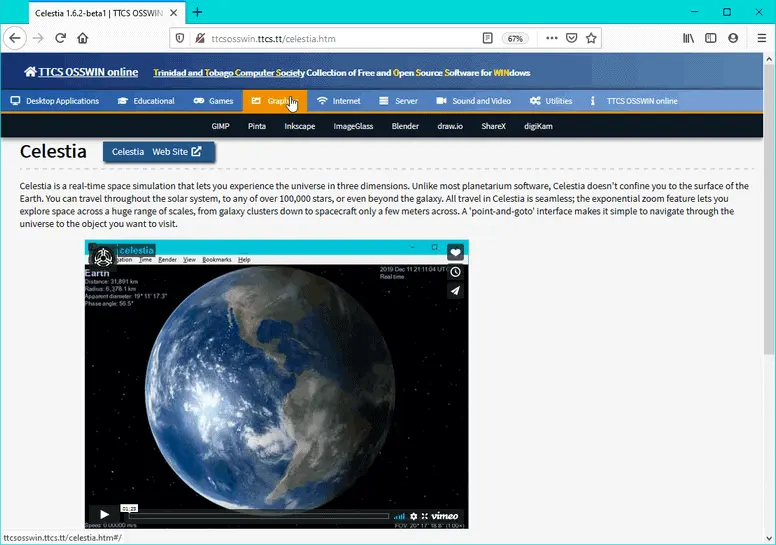Screen dimensions: 776x545
Task: Show the sidebars
Action: 711,38
